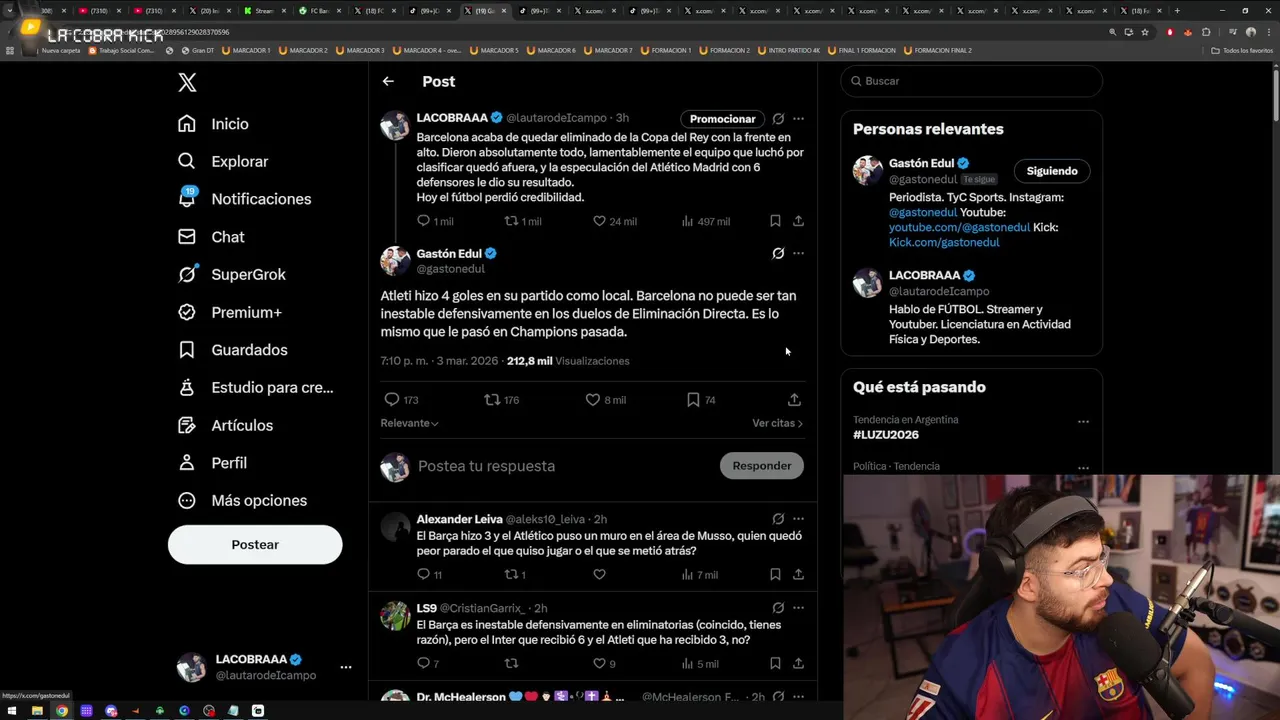Click the X logo in sidebar
1280x720 pixels.
tap(187, 83)
